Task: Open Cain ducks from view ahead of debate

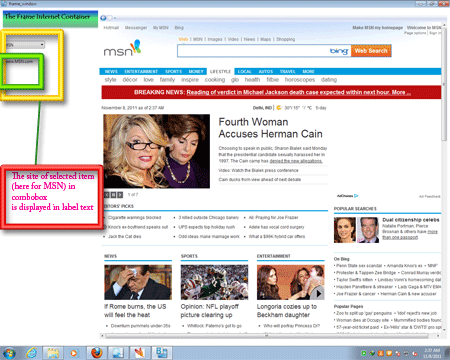Action: [260, 180]
